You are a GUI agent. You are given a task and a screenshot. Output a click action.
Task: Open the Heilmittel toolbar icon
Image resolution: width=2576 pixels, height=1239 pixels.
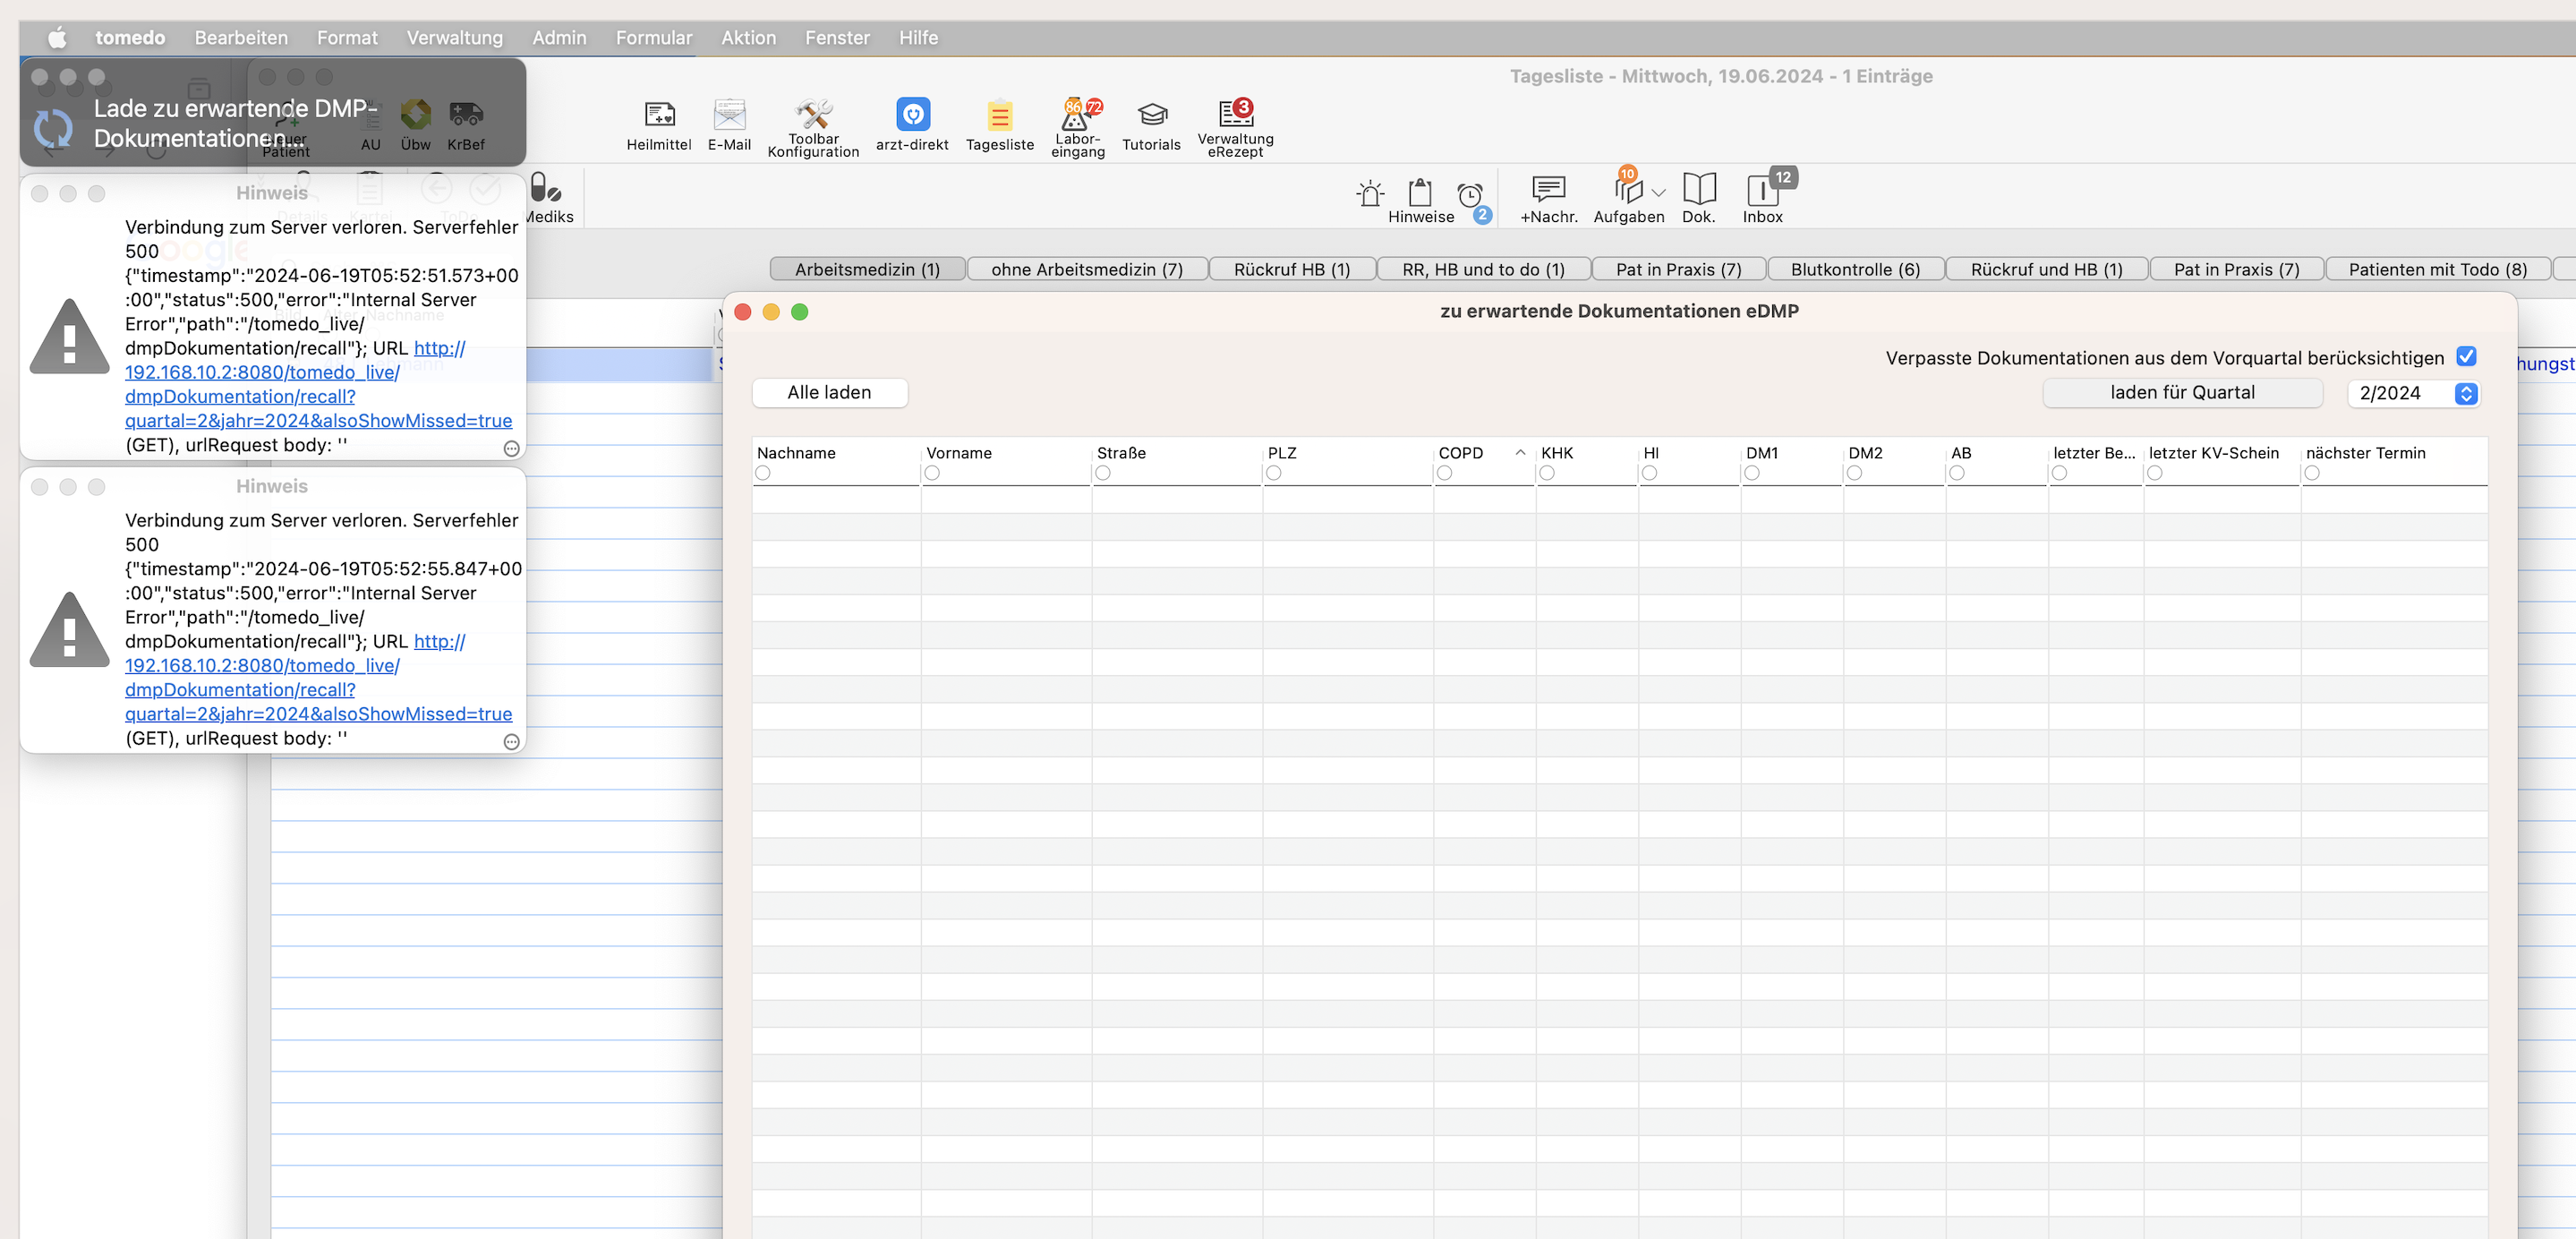[x=659, y=125]
